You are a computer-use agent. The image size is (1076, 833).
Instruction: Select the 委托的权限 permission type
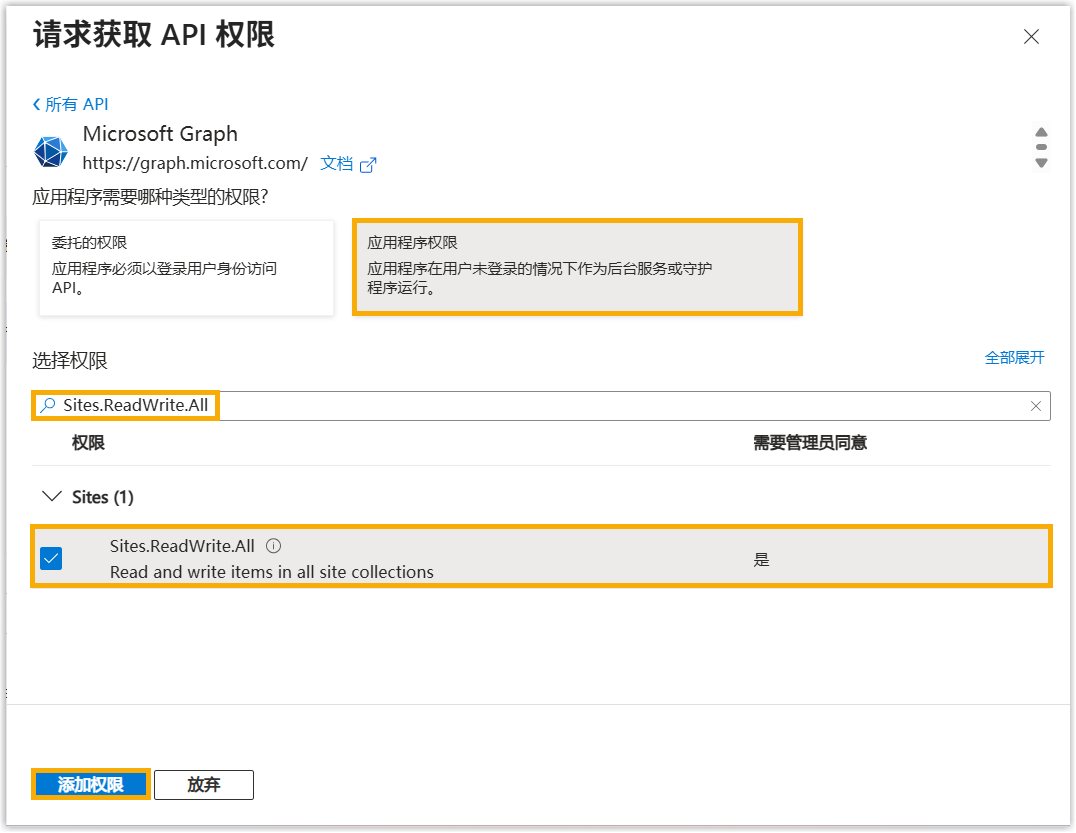point(186,267)
